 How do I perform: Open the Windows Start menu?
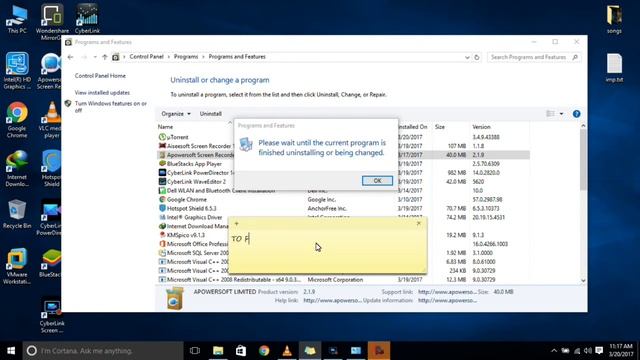click(11, 351)
